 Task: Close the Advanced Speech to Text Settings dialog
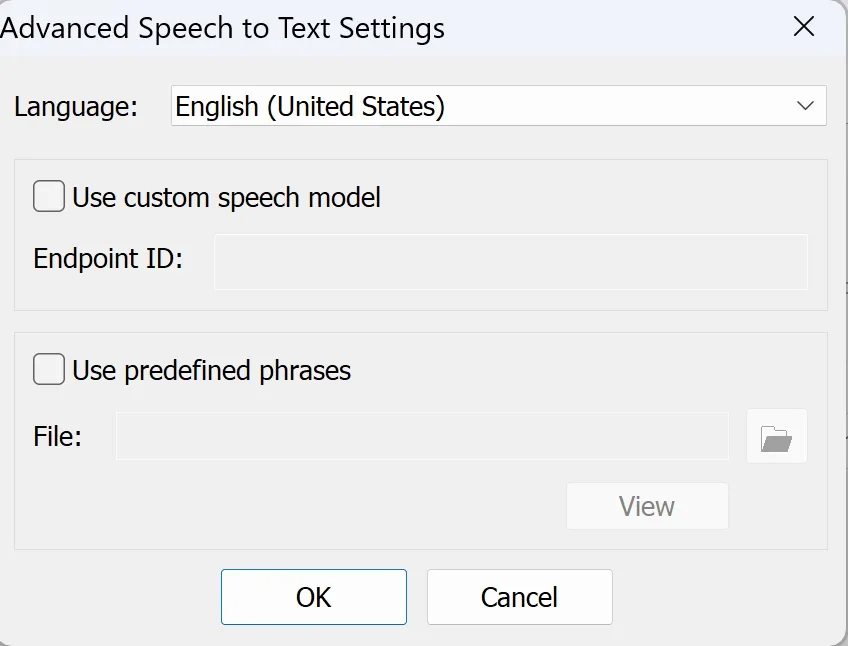click(x=804, y=27)
